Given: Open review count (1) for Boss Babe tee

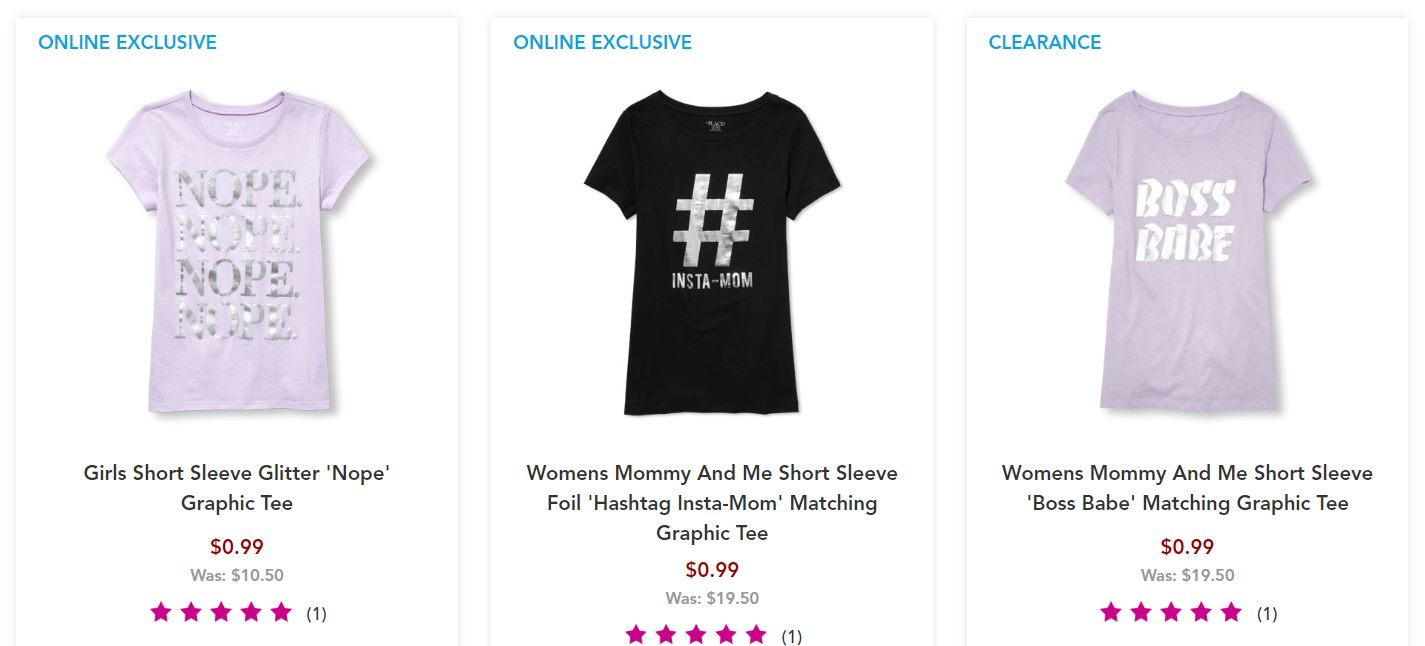Looking at the screenshot, I should (1266, 614).
